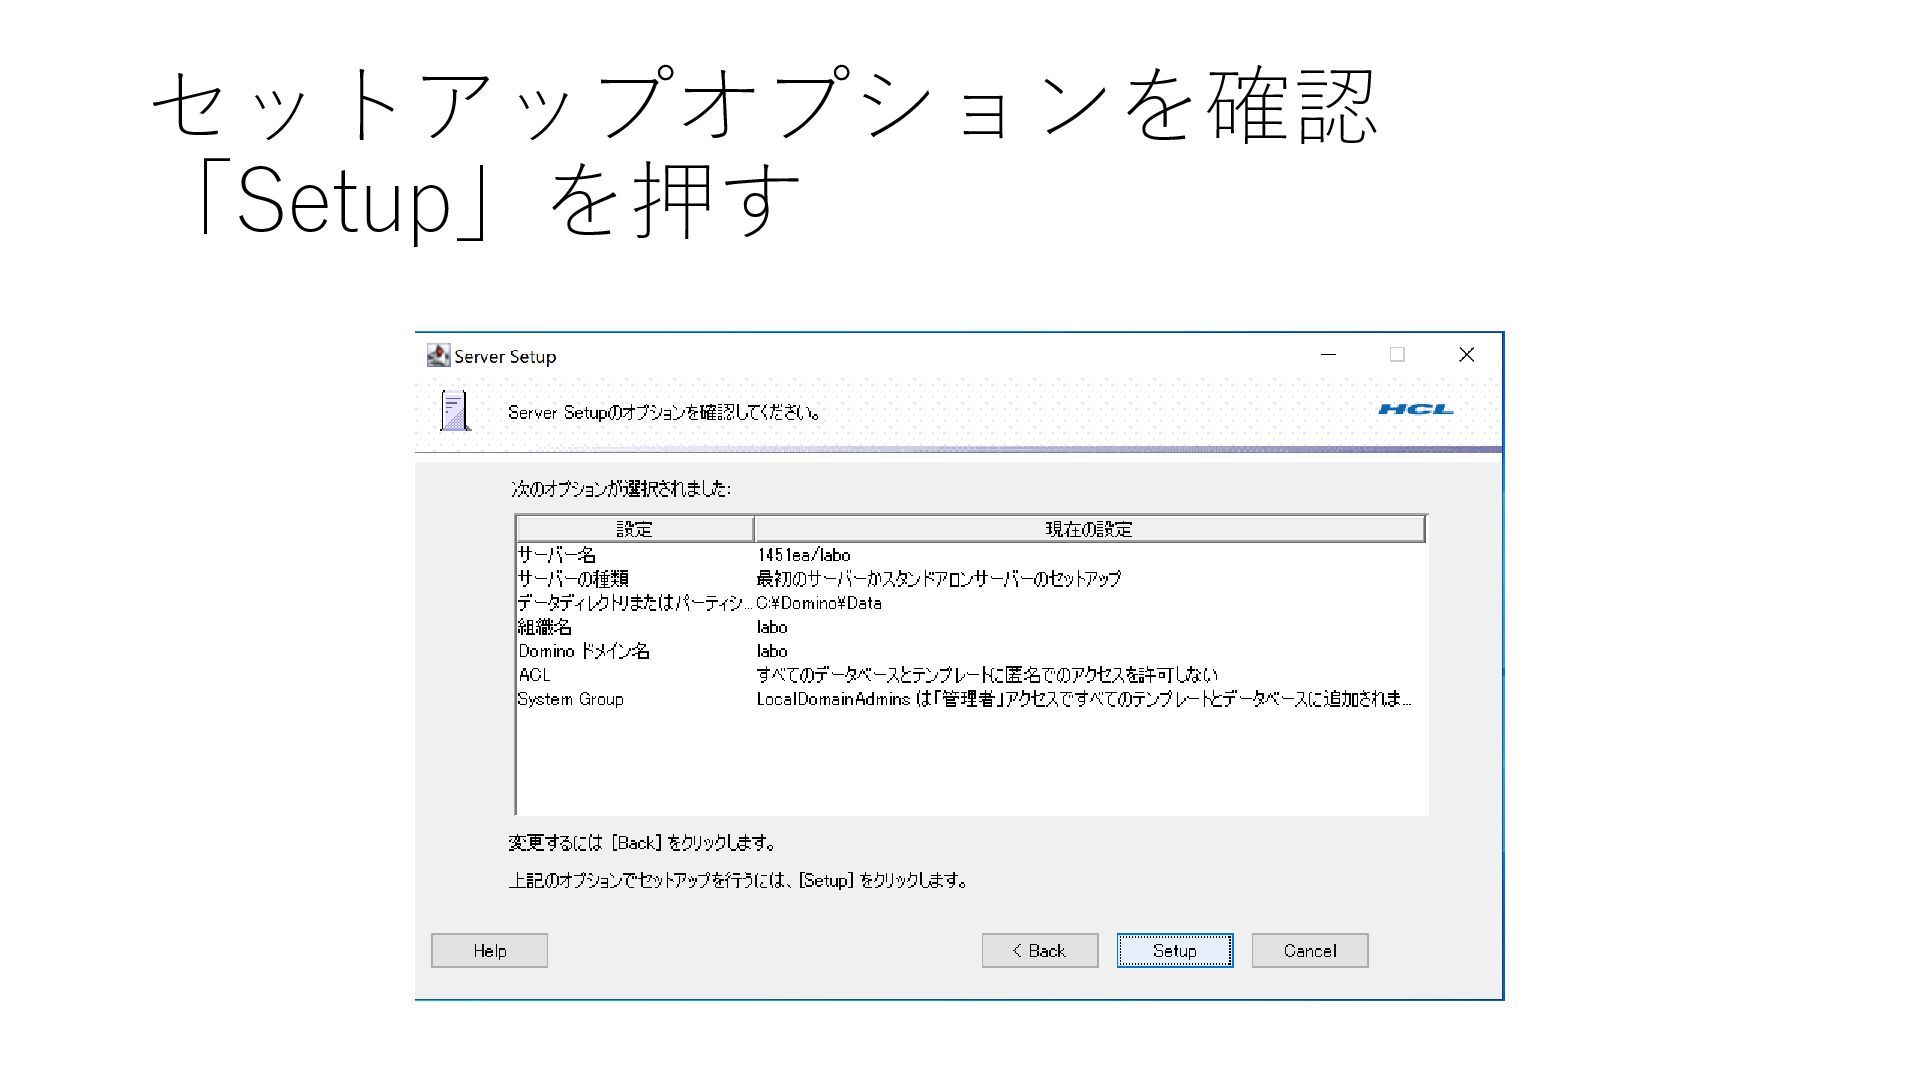Cancel the server setup
1920x1080 pixels.
1309,950
